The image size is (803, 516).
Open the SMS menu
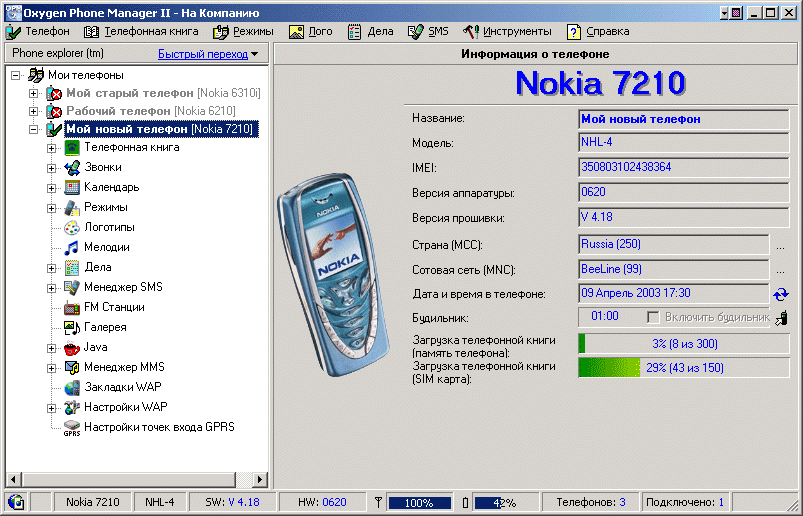pos(428,32)
